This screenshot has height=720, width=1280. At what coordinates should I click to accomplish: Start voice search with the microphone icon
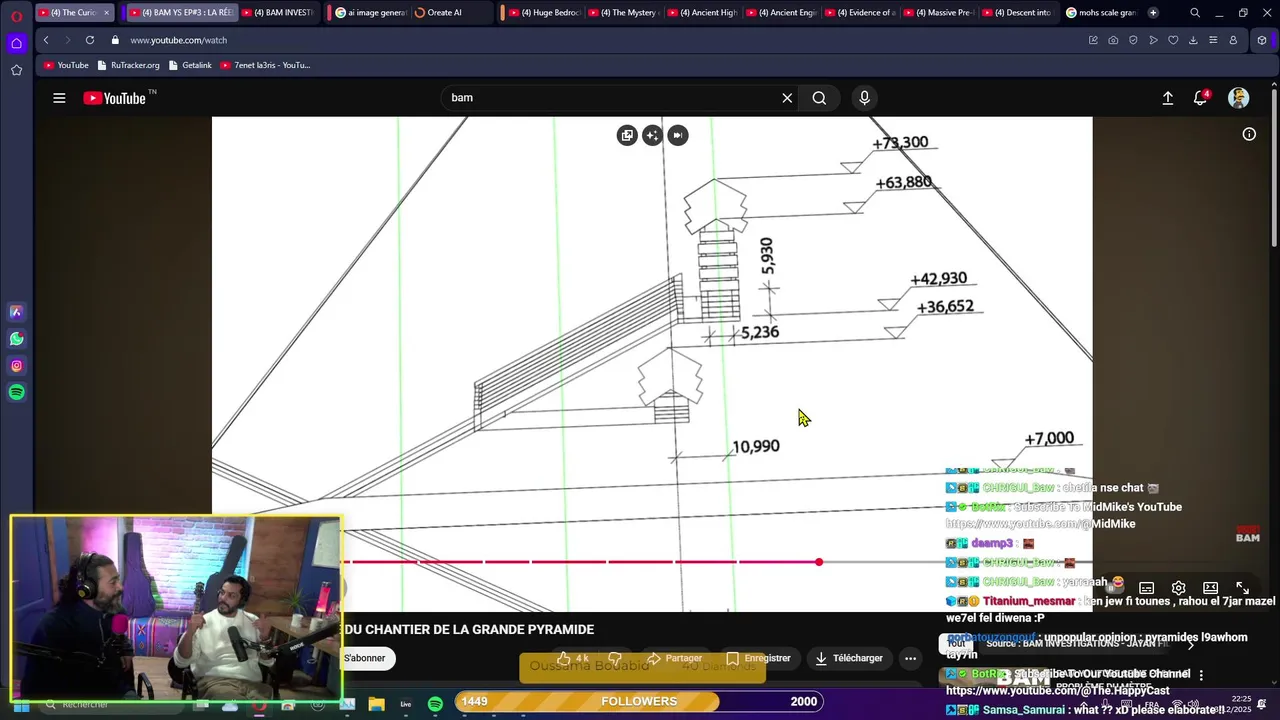pyautogui.click(x=864, y=98)
